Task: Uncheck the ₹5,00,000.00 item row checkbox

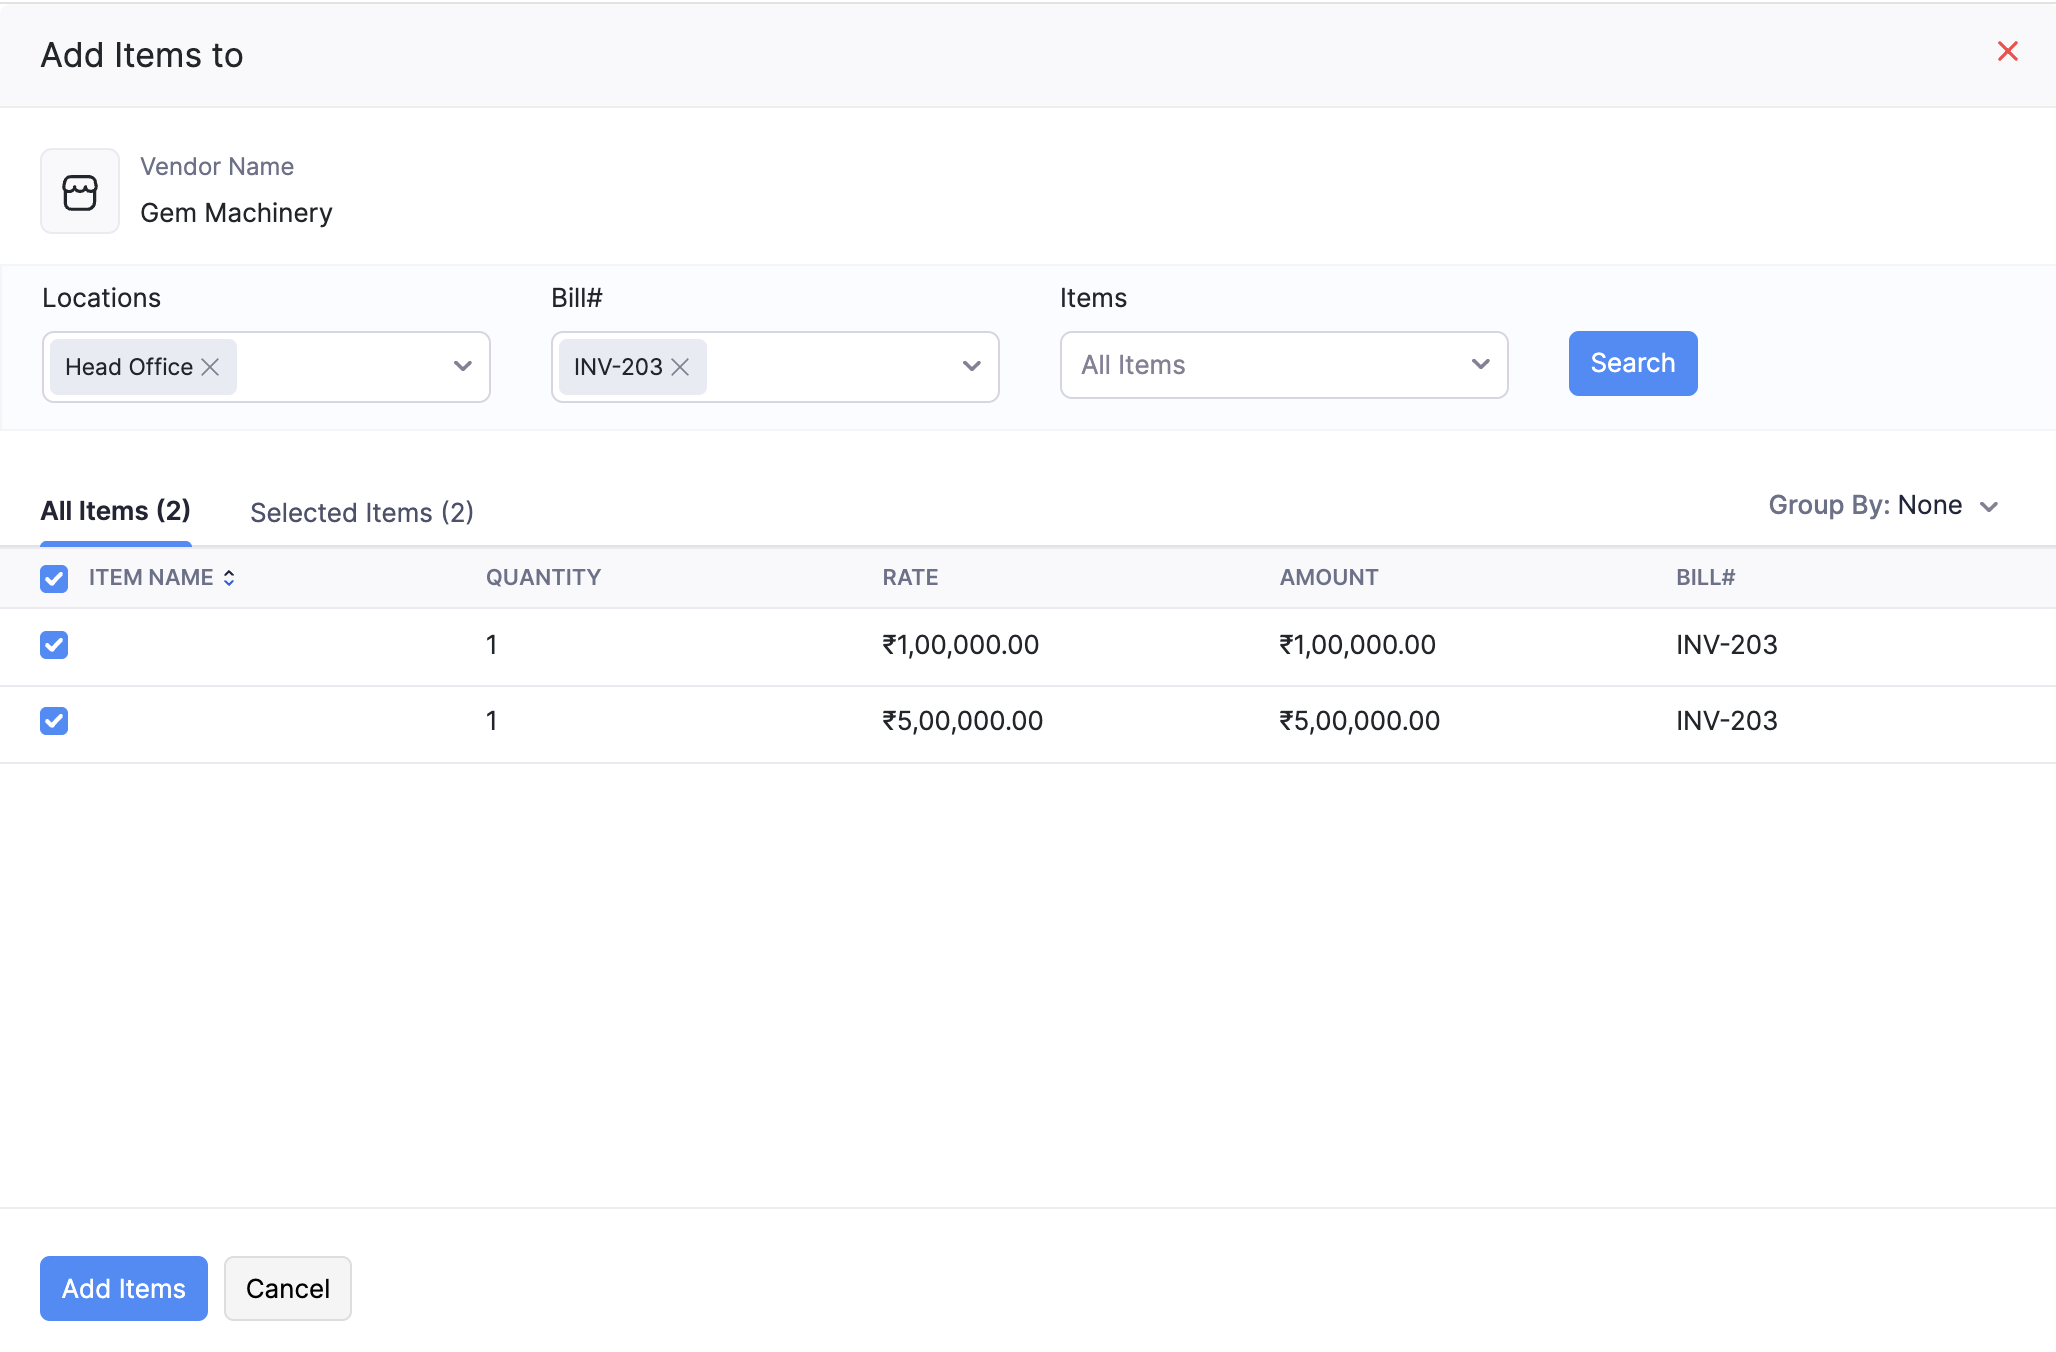Action: point(54,721)
